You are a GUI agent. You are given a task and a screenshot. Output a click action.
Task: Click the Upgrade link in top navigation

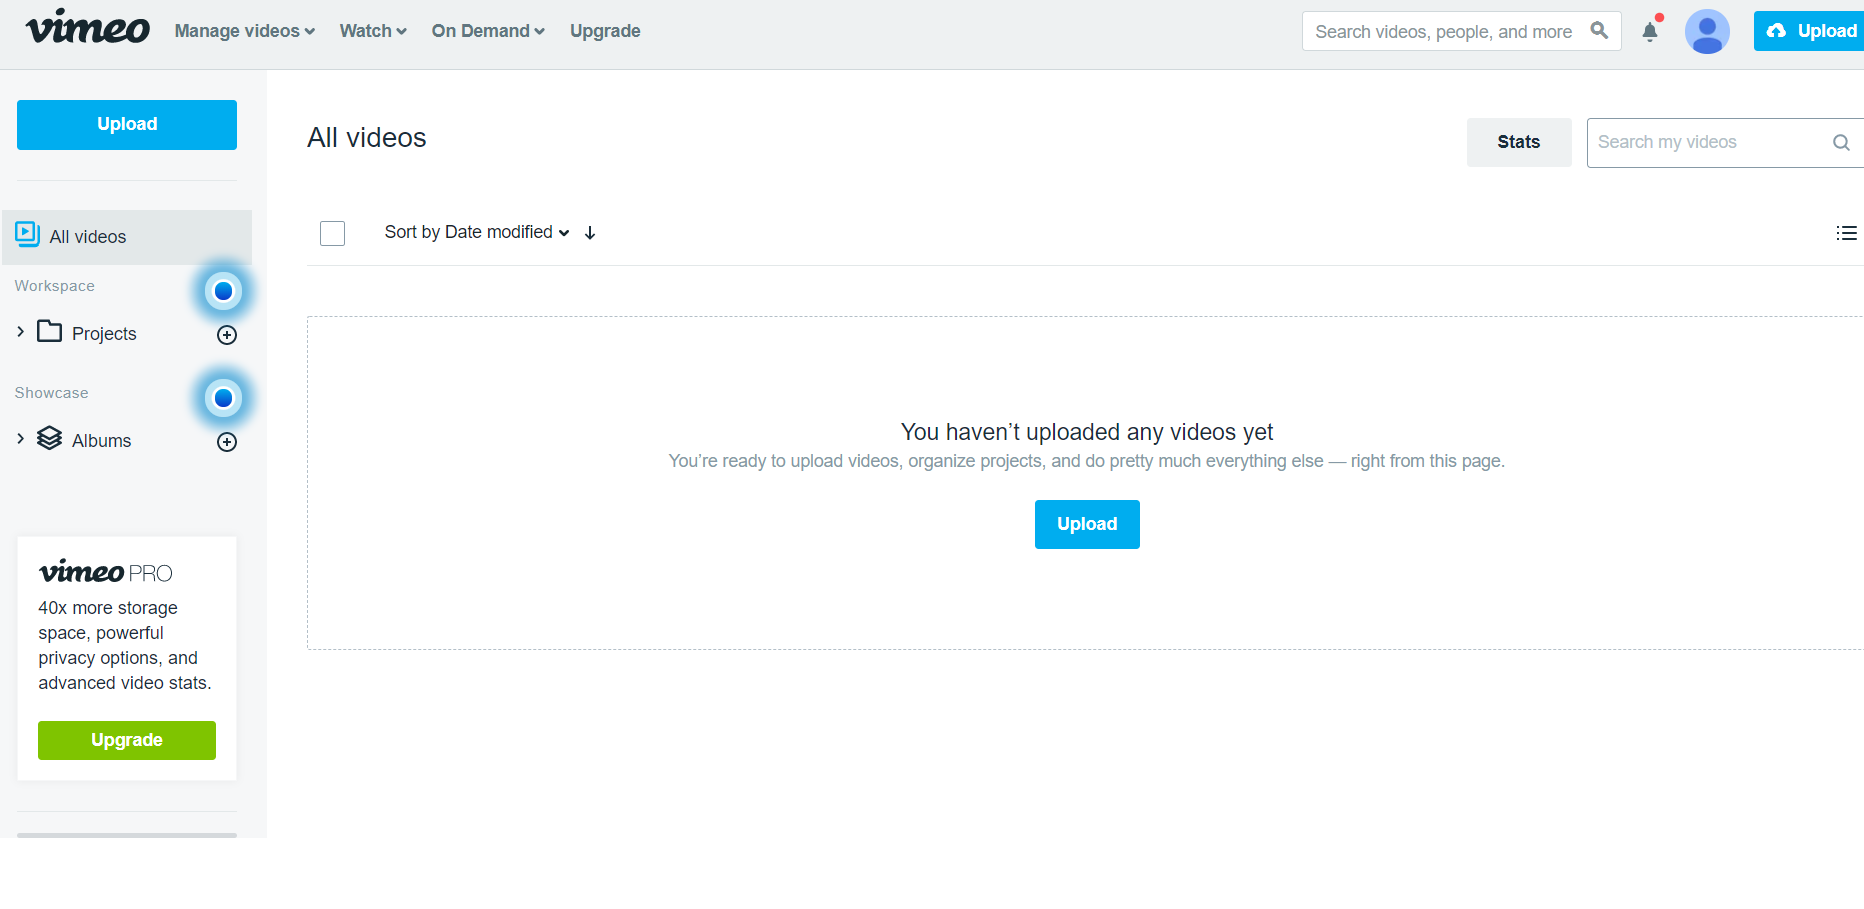click(x=605, y=31)
